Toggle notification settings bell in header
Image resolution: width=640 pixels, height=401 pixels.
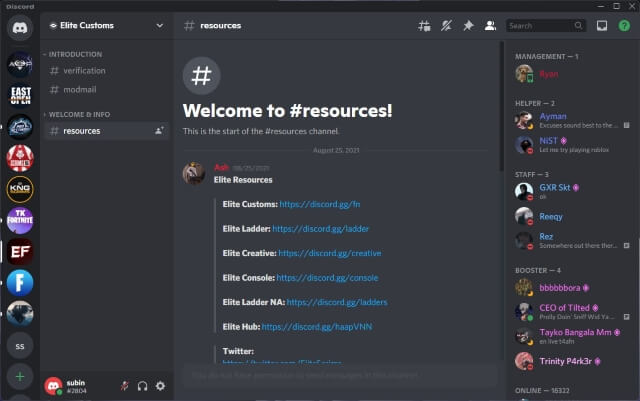tap(446, 25)
